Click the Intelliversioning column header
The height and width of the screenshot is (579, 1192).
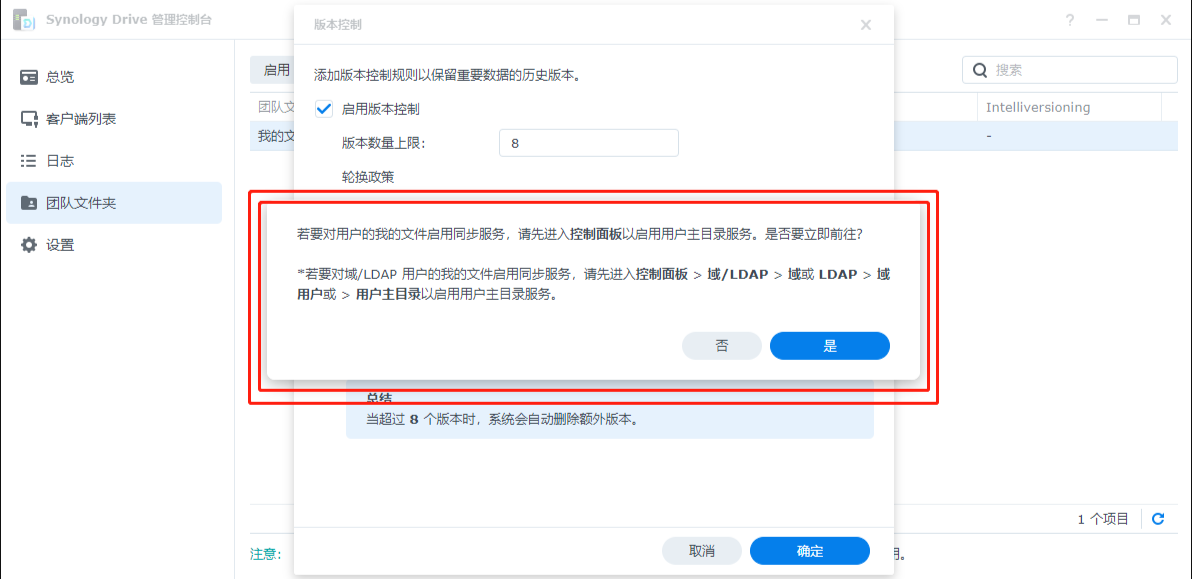[x=1038, y=107]
